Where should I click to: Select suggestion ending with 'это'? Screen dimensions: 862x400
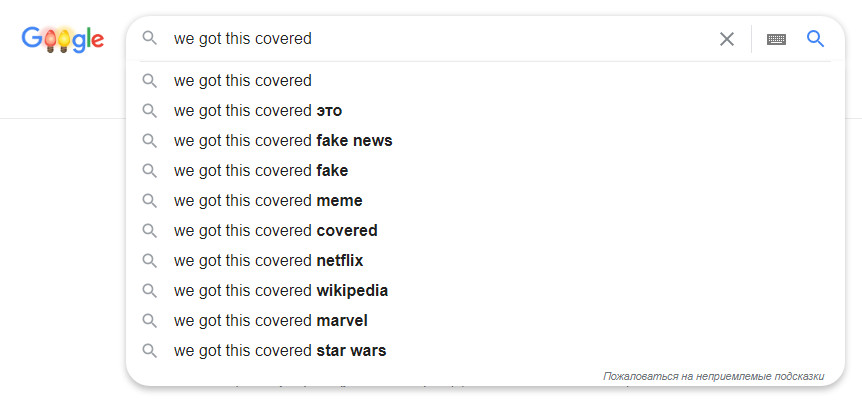click(x=485, y=111)
